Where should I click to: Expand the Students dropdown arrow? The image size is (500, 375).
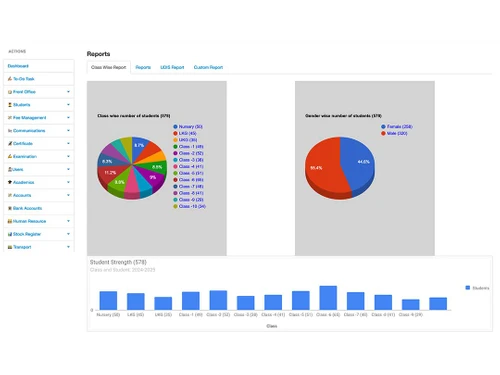point(68,105)
